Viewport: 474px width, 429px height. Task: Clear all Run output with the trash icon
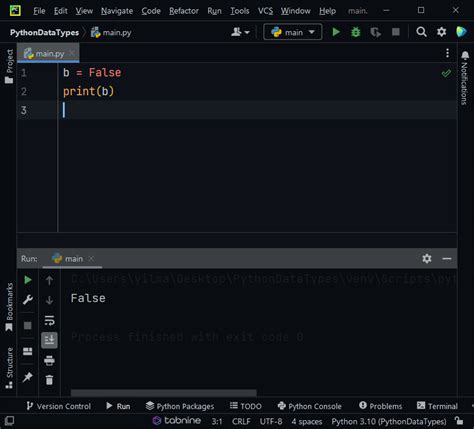(x=49, y=380)
